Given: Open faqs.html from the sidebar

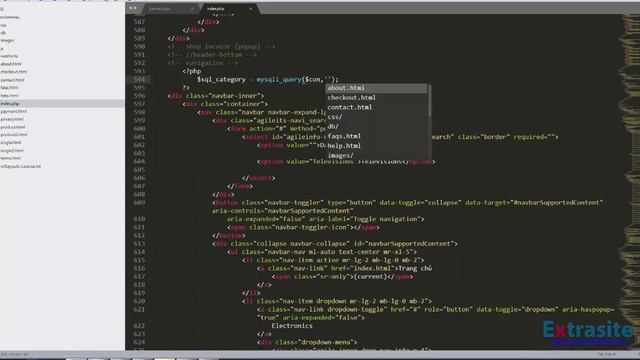Looking at the screenshot, I should coord(9,88).
